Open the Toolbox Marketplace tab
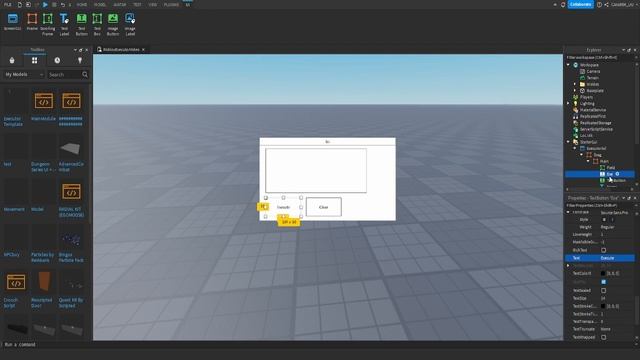This screenshot has width=640, height=360. point(12,60)
